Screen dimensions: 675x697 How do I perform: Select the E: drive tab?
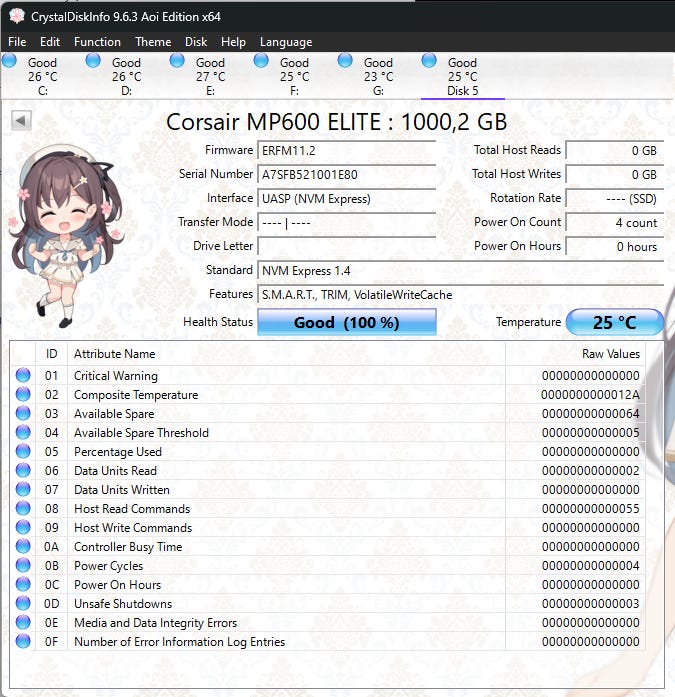tap(210, 76)
